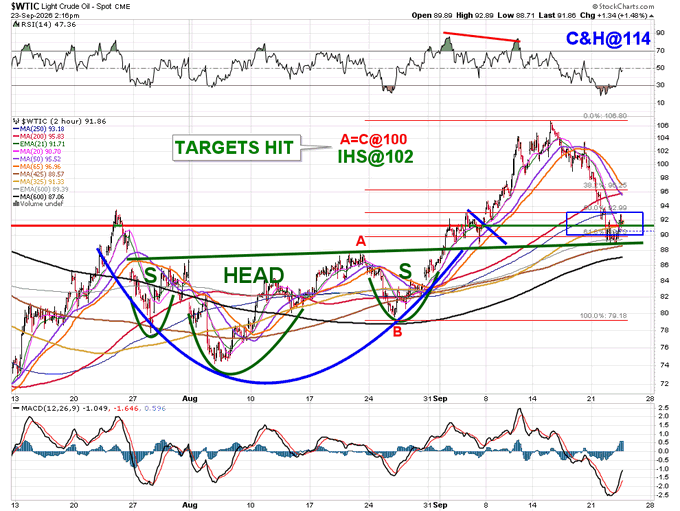Click the 'C&H@114' blue annotation
This screenshot has width=680, height=511.
pyautogui.click(x=608, y=39)
